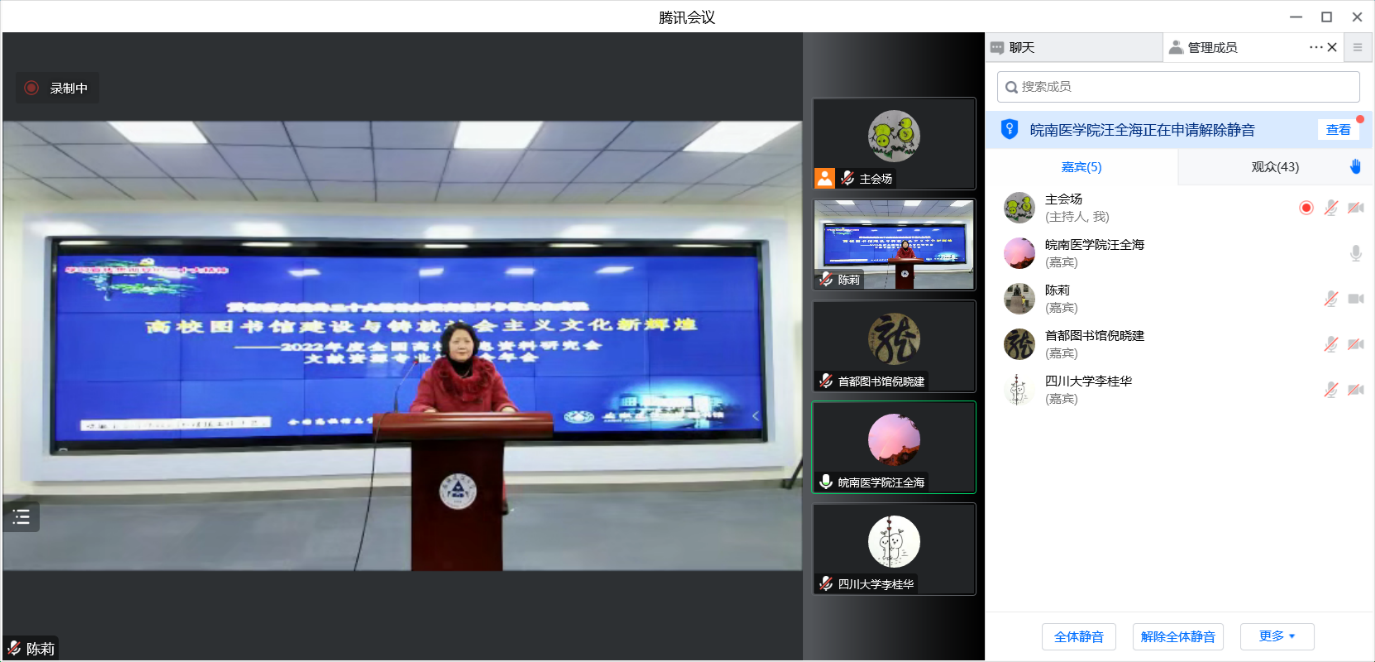Viewport: 1375px width, 662px height.
Task: Click the 全体静音 button
Action: (x=1079, y=636)
